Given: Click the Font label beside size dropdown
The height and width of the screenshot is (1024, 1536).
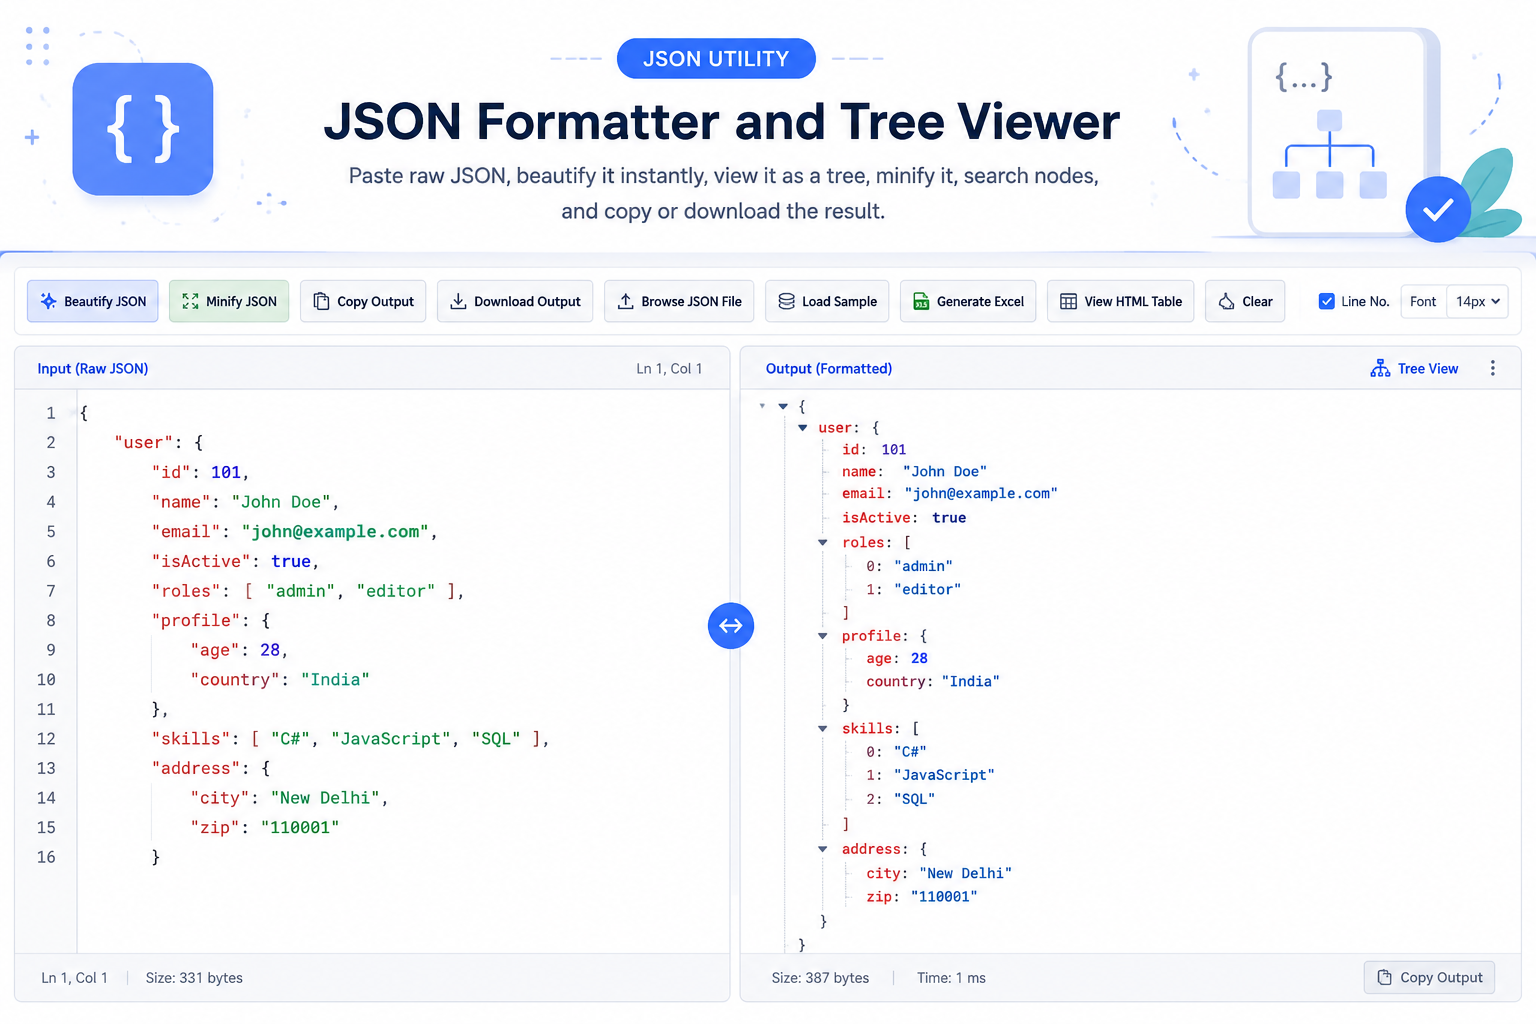Looking at the screenshot, I should click(1423, 301).
